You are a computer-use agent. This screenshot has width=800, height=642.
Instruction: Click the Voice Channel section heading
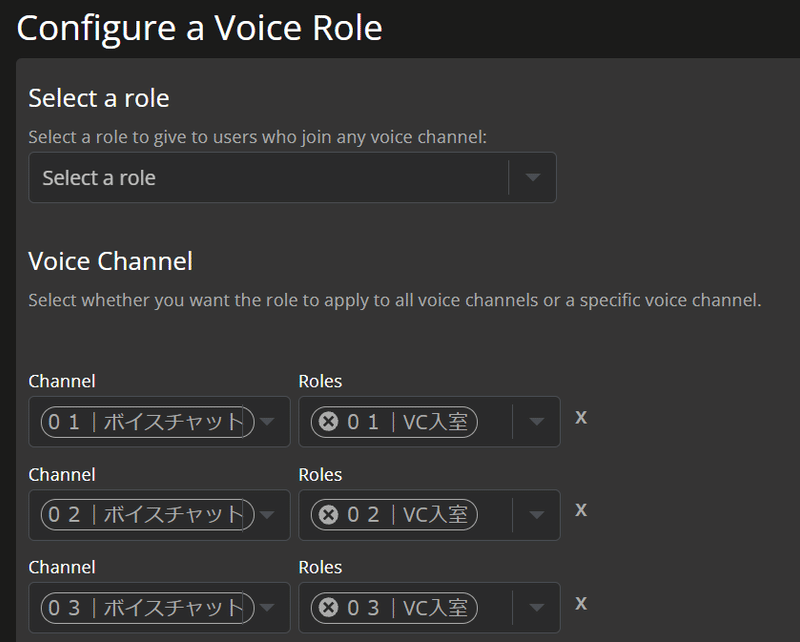click(111, 261)
